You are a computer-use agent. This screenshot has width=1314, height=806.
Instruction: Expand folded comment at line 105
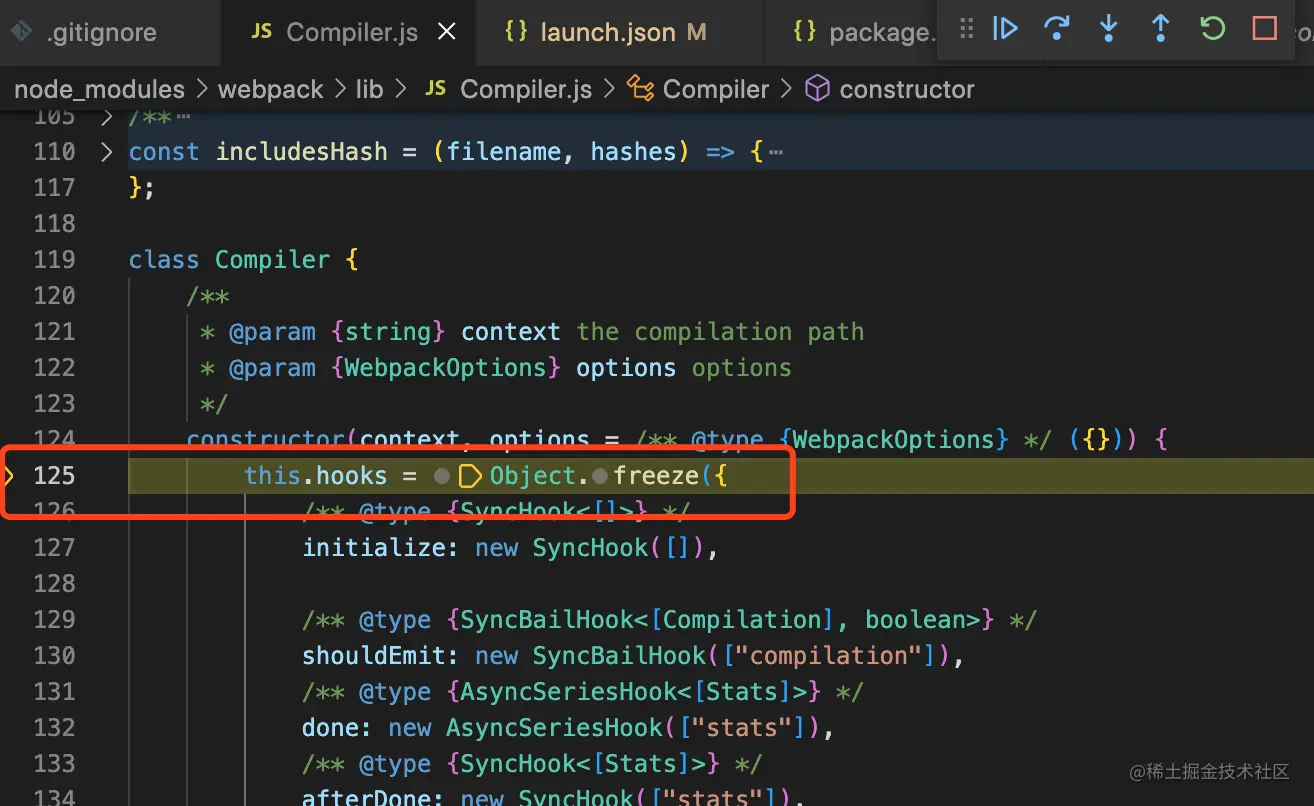(x=107, y=117)
